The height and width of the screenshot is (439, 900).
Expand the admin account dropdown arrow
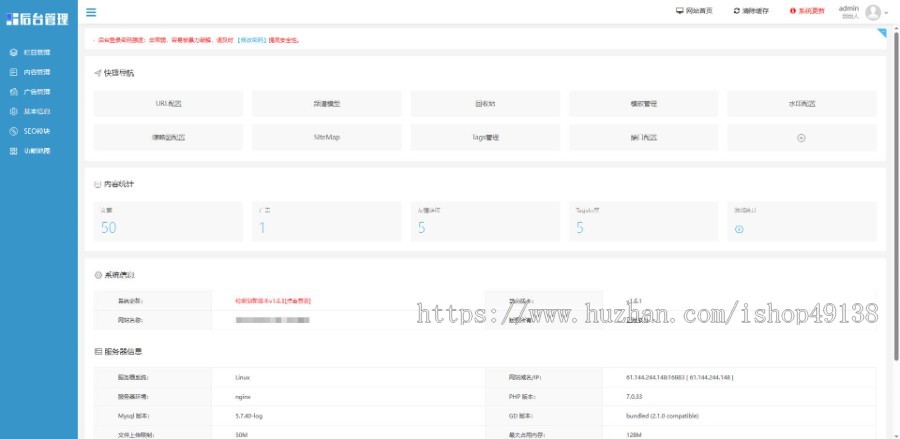886,13
